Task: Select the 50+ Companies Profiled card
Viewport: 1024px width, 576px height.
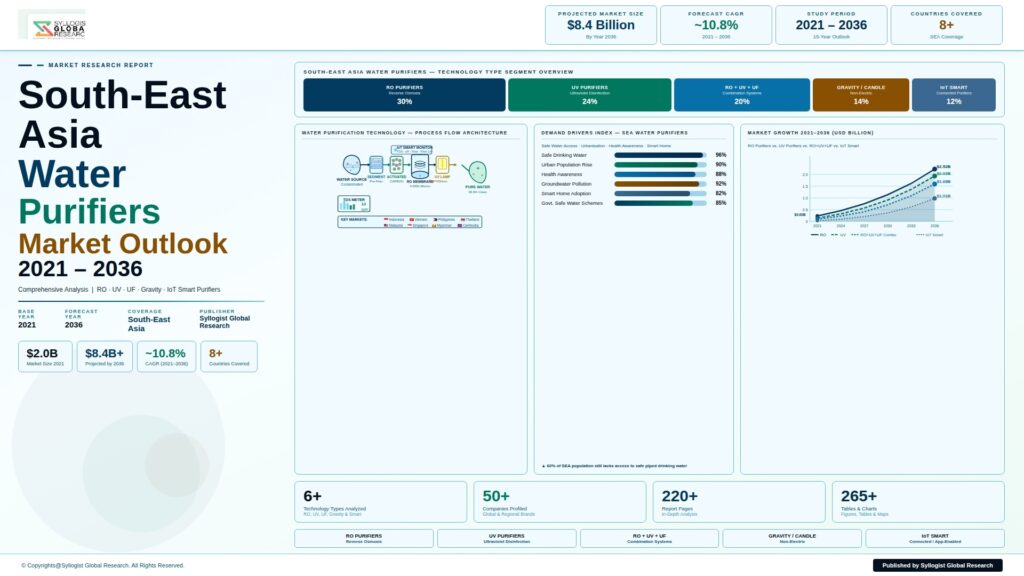Action: 559,502
